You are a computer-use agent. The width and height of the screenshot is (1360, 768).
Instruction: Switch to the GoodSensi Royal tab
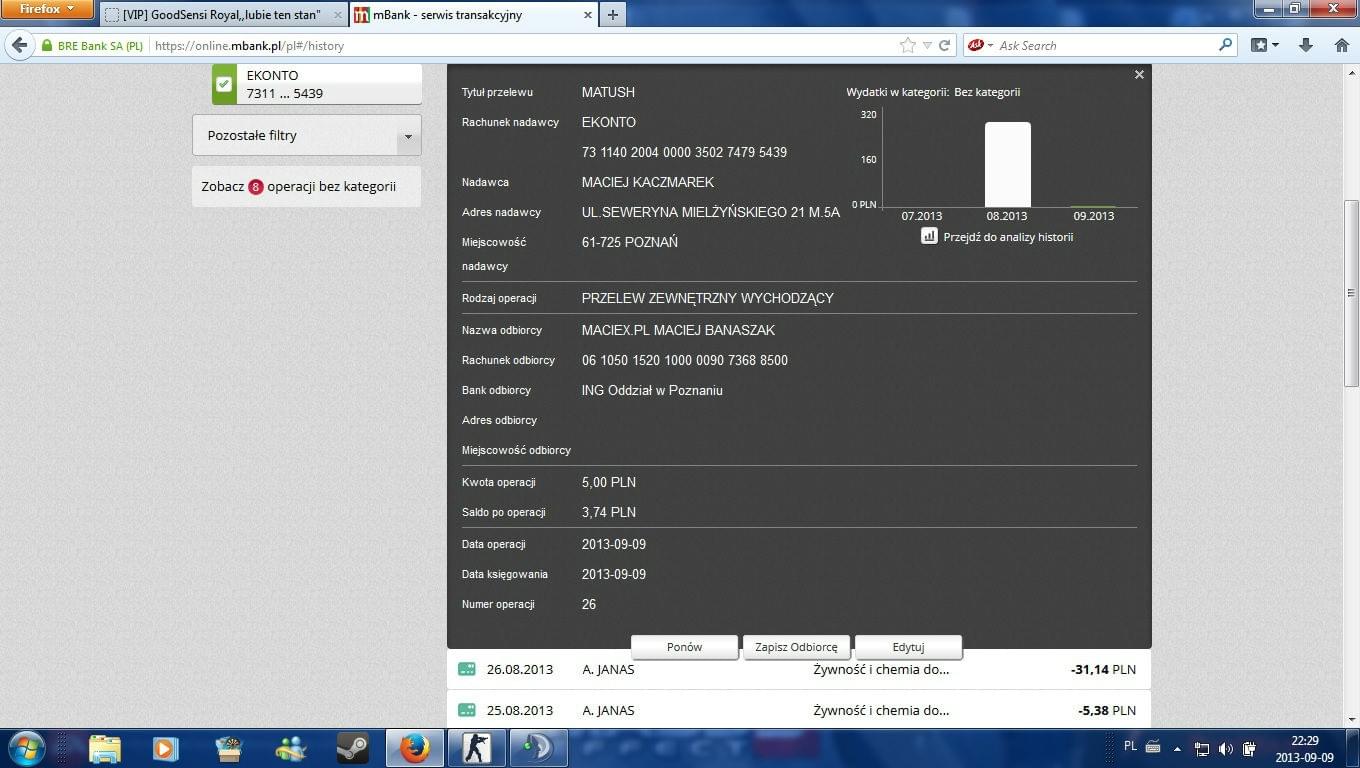(x=224, y=15)
